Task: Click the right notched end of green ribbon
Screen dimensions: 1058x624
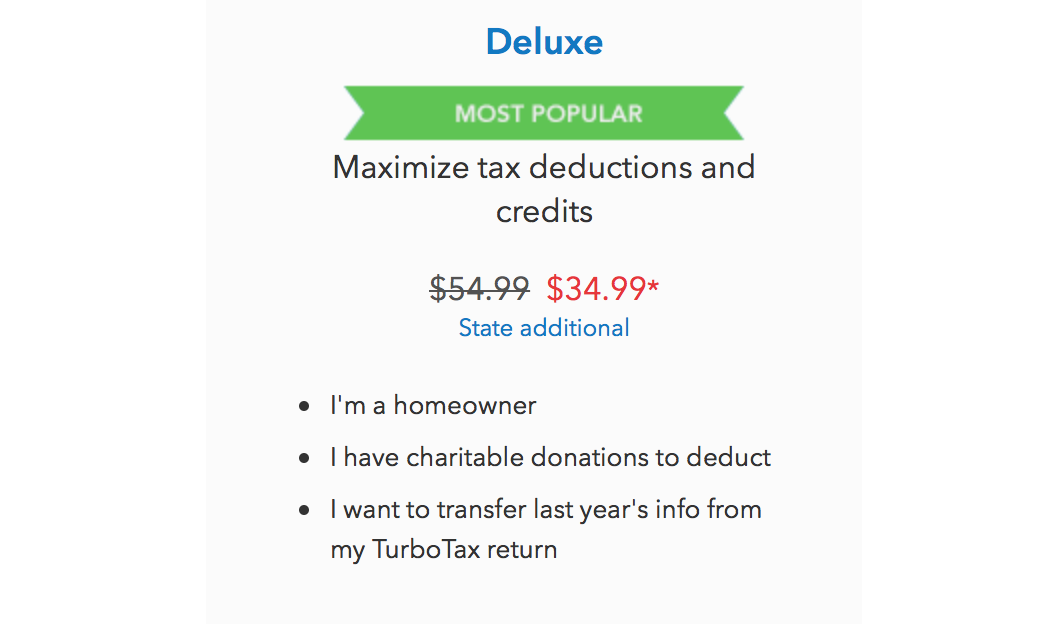Action: pos(733,113)
